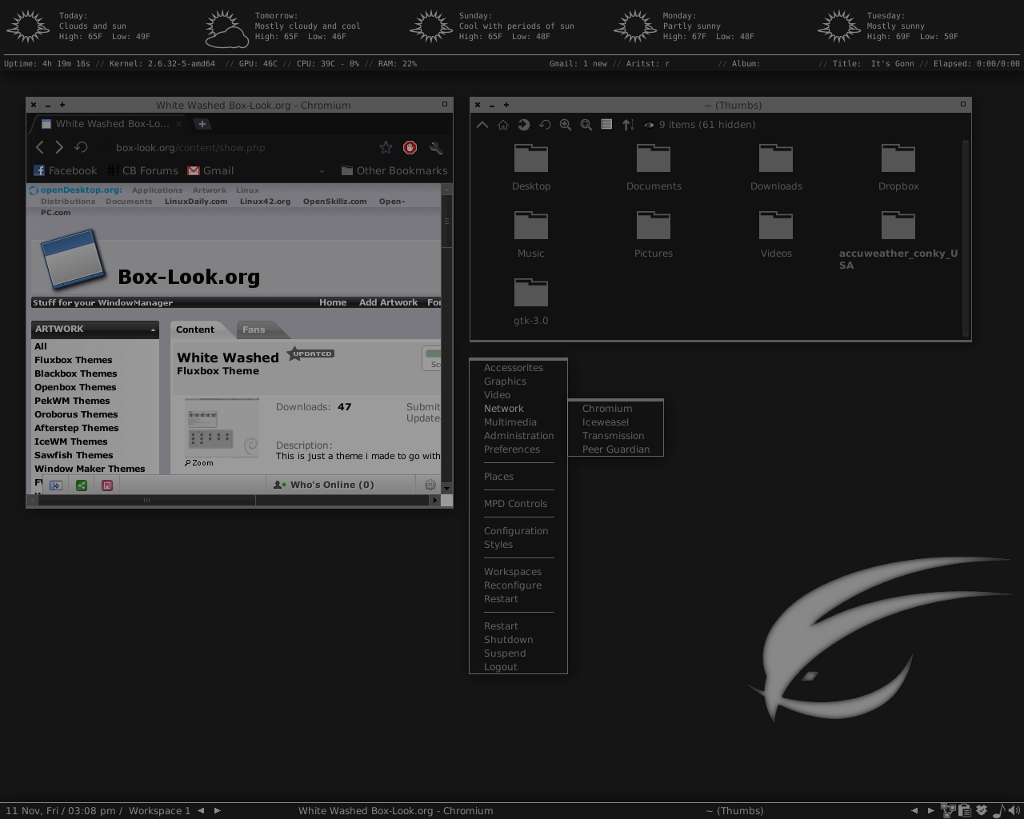Select the Content tab on page
The height and width of the screenshot is (819, 1024).
[195, 330]
